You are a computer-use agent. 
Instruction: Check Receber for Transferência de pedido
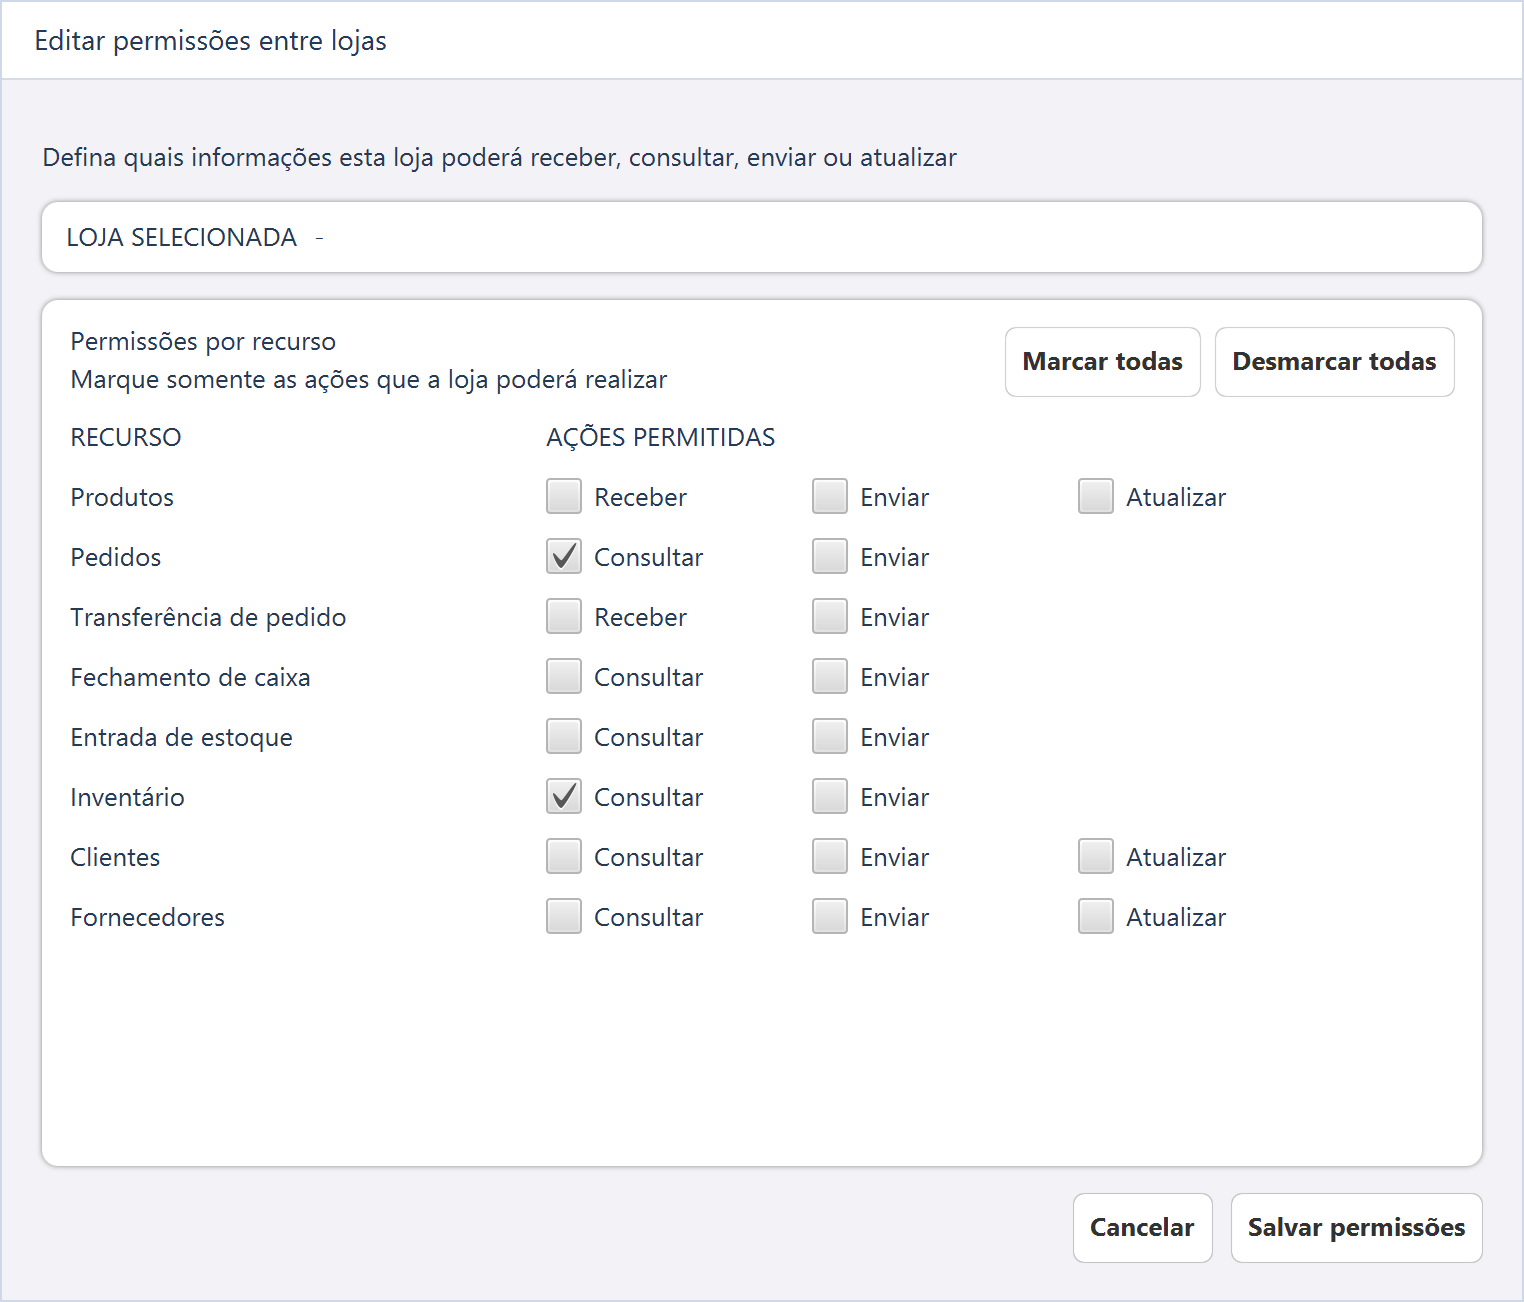click(x=564, y=616)
